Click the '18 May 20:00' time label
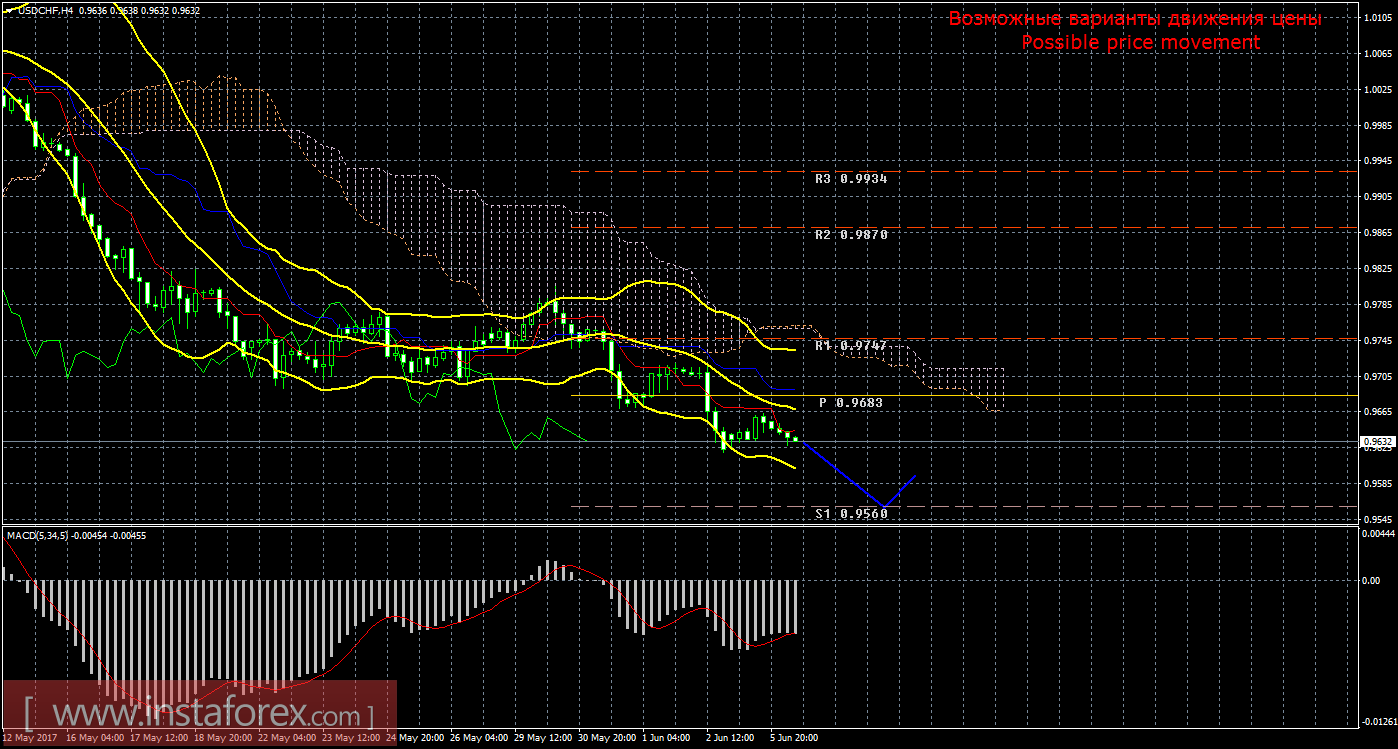The image size is (1398, 749). point(223,738)
